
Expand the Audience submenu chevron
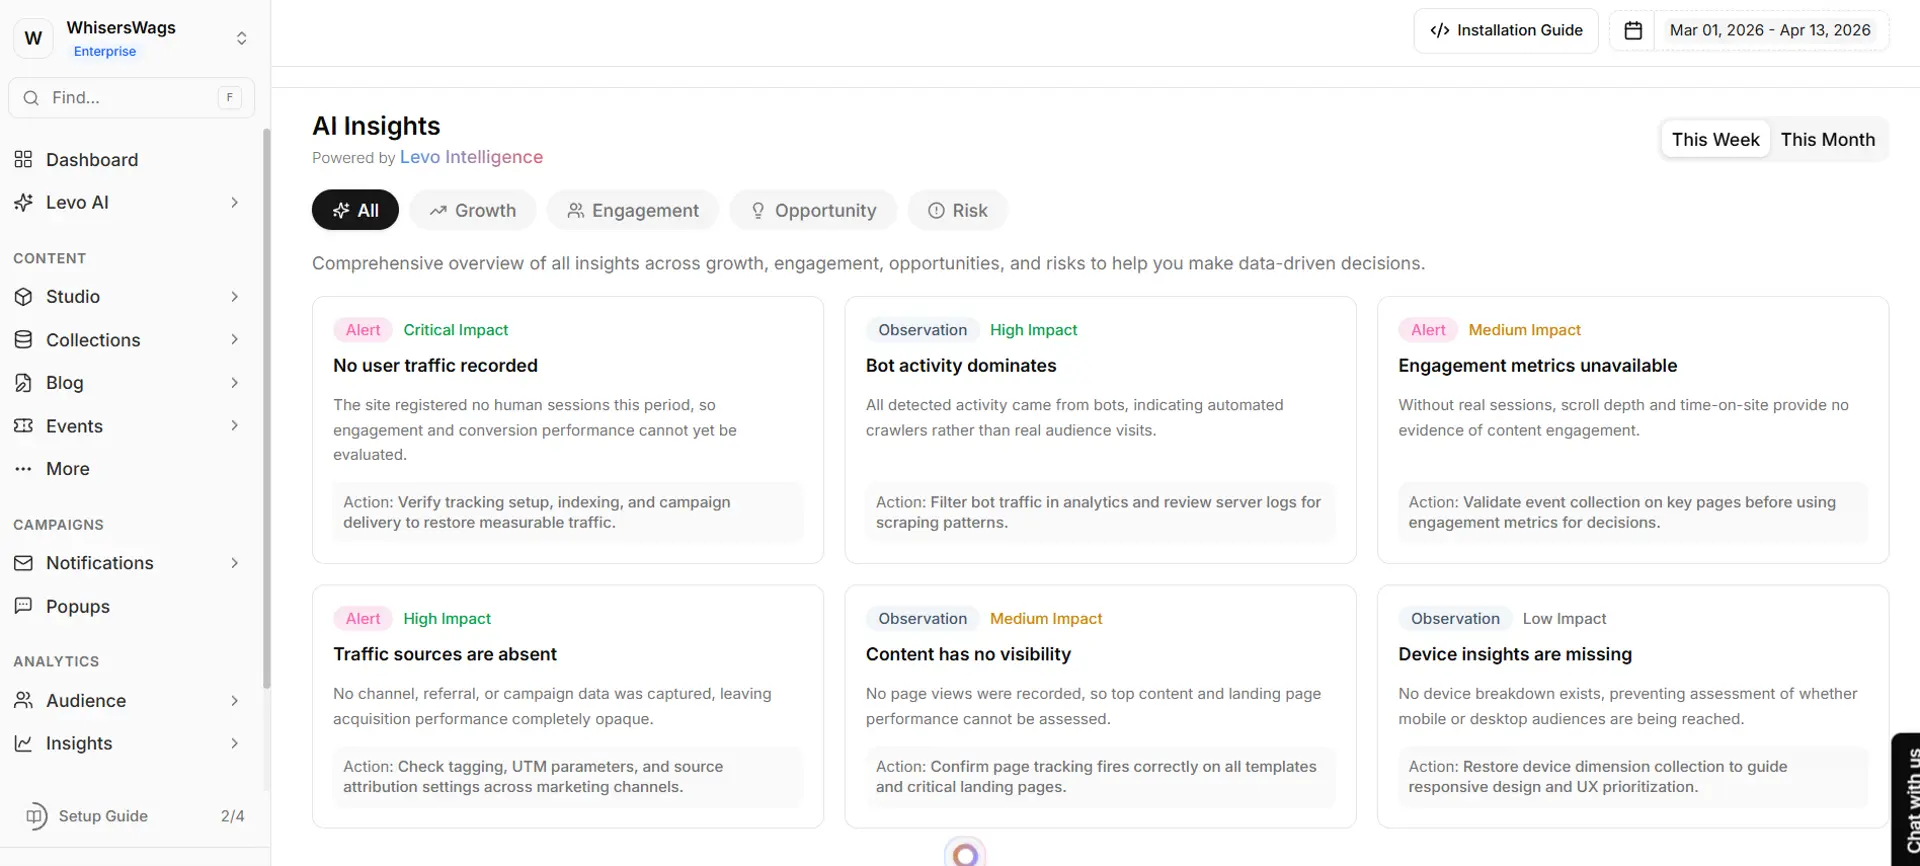point(234,701)
